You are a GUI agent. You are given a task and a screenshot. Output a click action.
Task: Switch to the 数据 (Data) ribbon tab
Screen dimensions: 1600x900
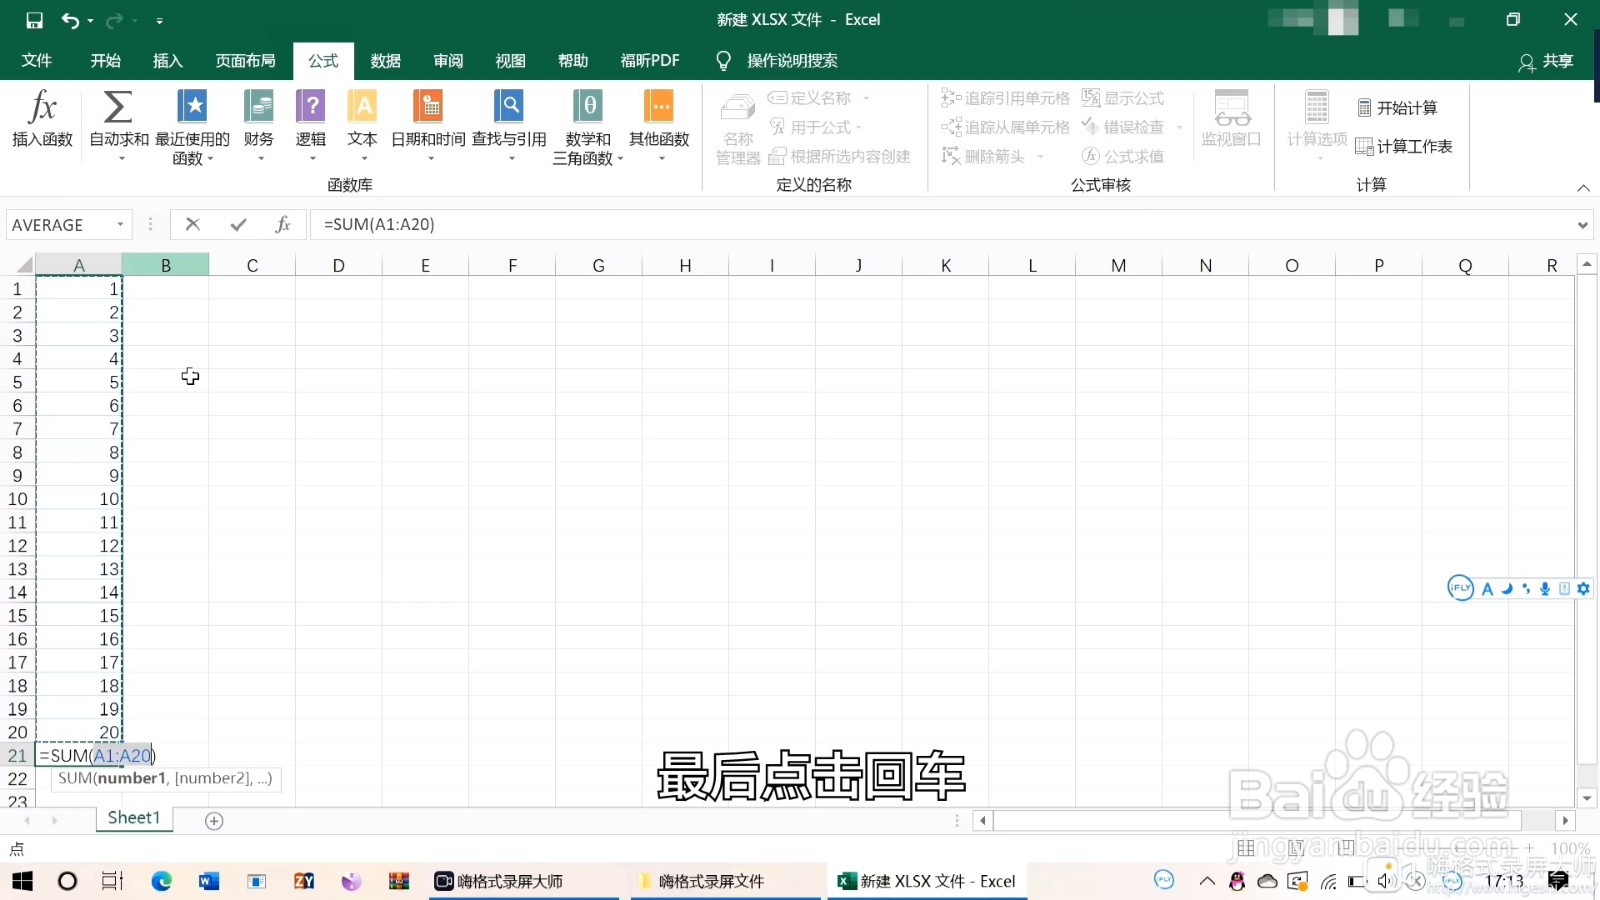(384, 60)
